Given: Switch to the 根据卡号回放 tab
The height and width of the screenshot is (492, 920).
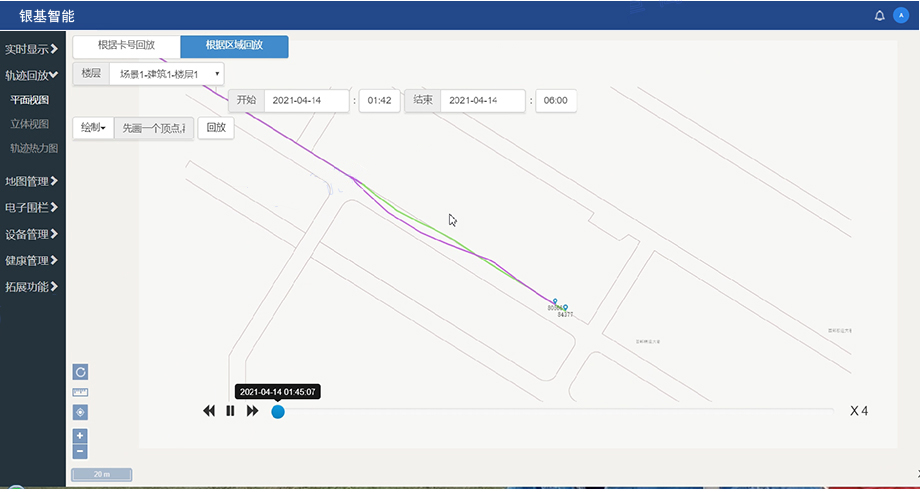Looking at the screenshot, I should pyautogui.click(x=127, y=46).
